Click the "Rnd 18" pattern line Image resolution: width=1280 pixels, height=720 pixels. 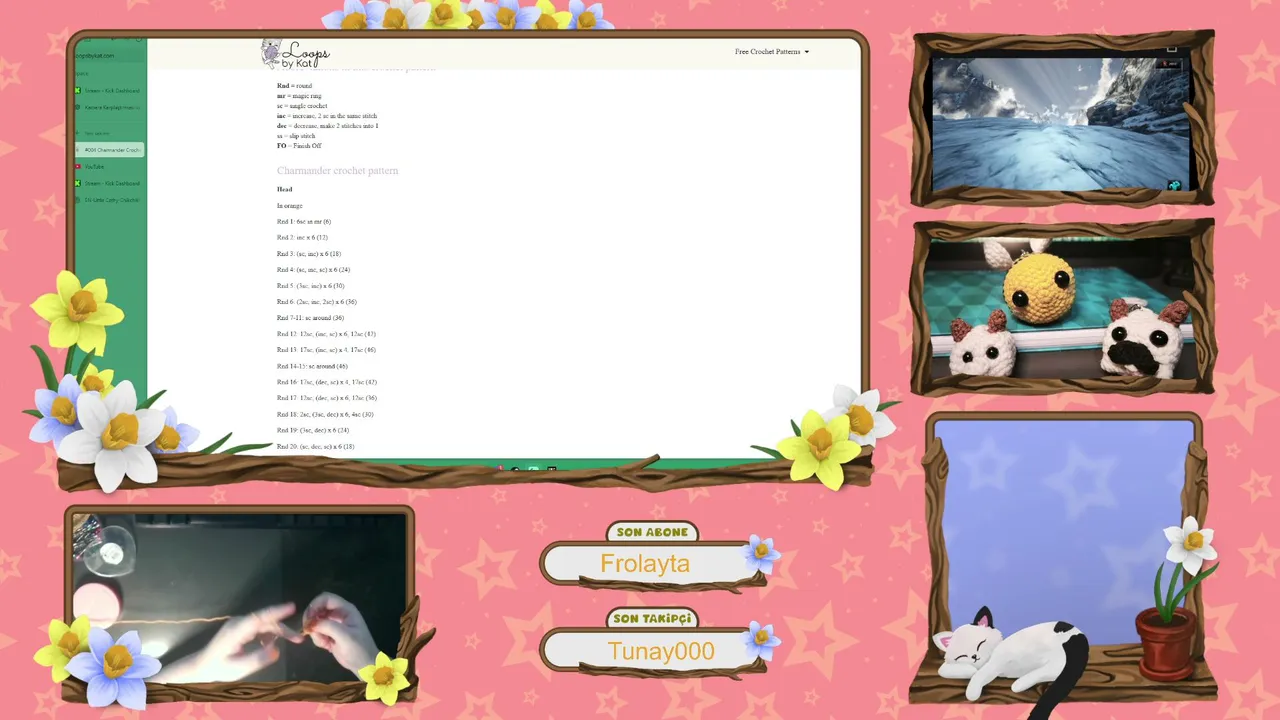(x=325, y=414)
